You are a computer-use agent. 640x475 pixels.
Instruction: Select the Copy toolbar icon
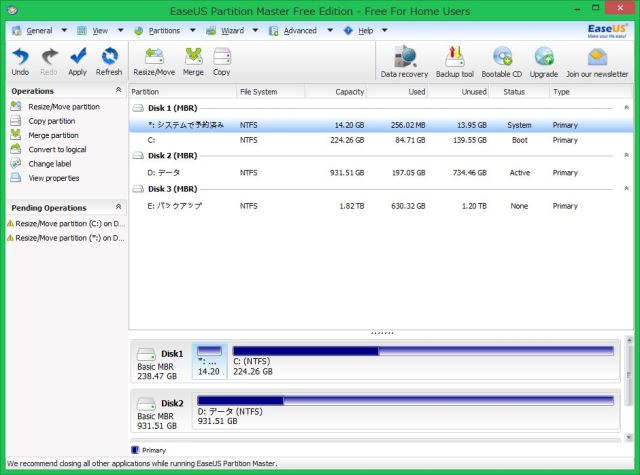pos(222,56)
